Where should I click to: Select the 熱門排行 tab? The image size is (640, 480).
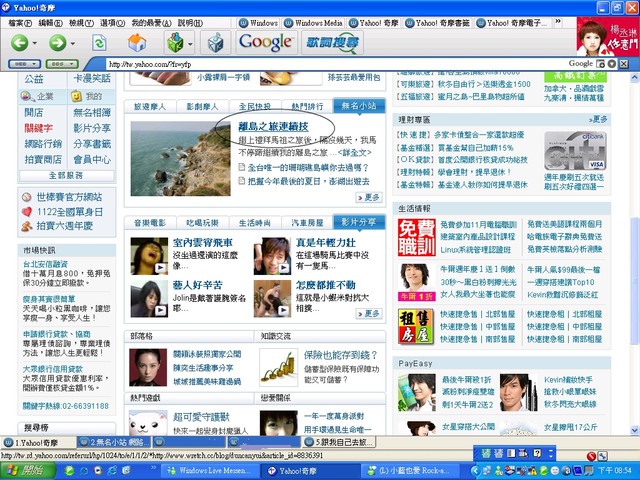pos(307,107)
